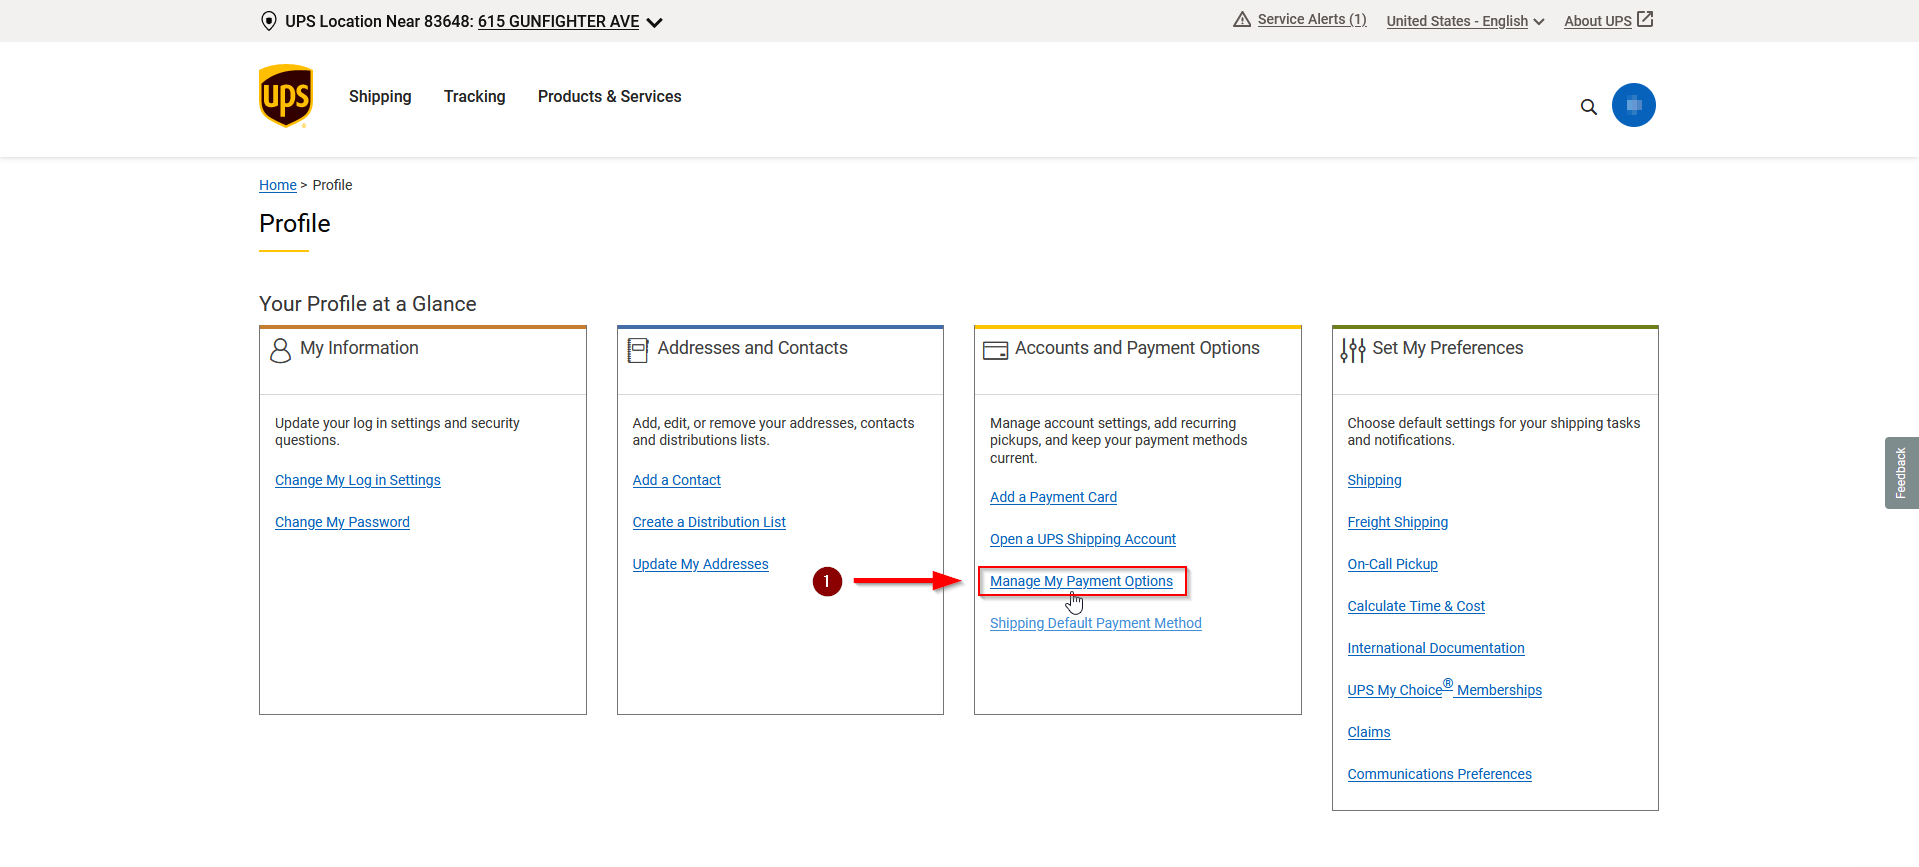Open Change My Log in Settings
This screenshot has width=1919, height=867.
[358, 480]
